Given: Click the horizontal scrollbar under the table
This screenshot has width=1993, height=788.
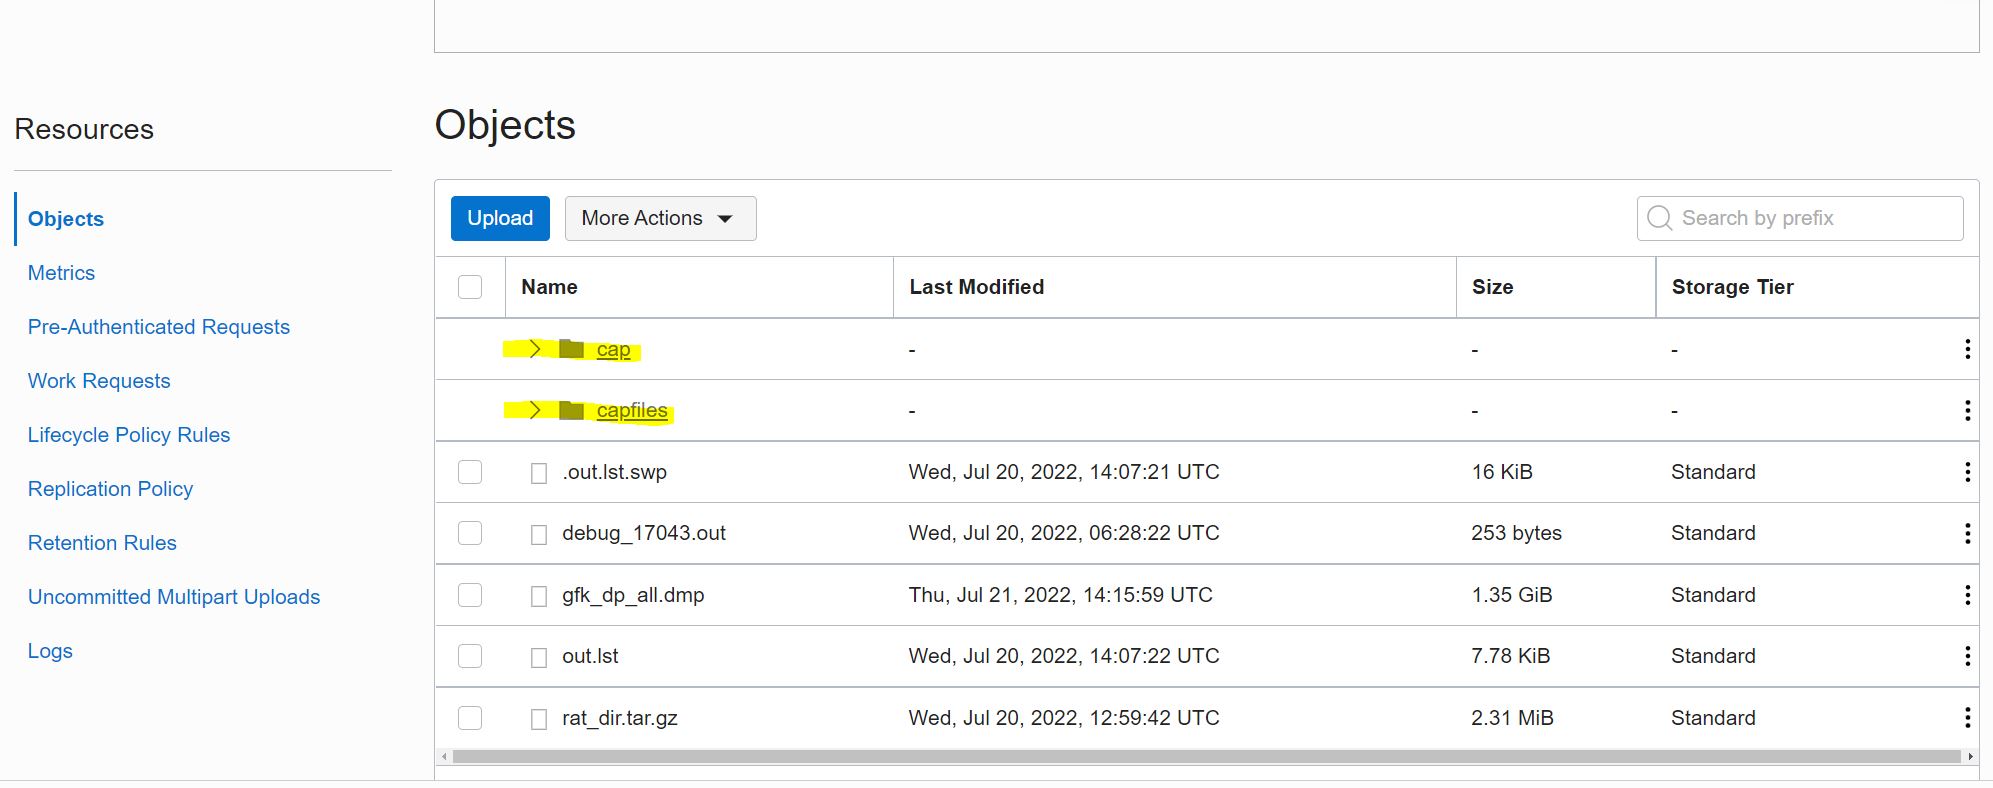Looking at the screenshot, I should (1206, 757).
